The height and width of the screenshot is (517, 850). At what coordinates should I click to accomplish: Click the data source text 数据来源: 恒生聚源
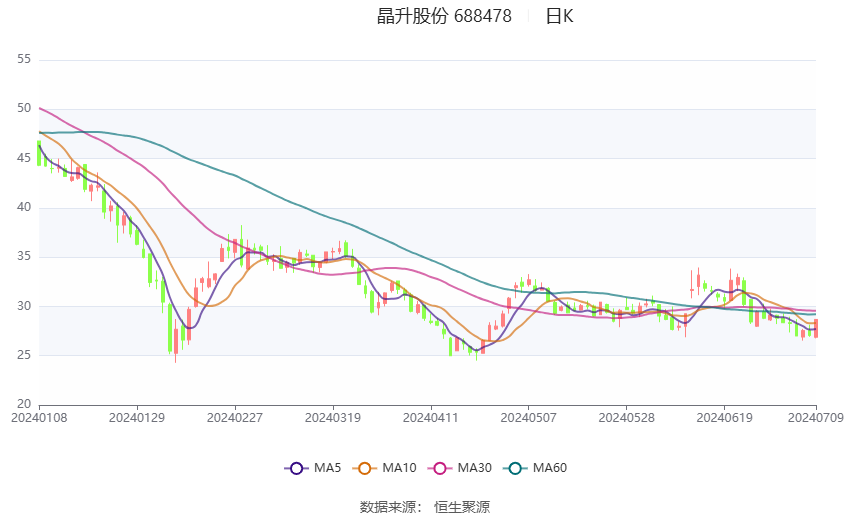pos(425,507)
